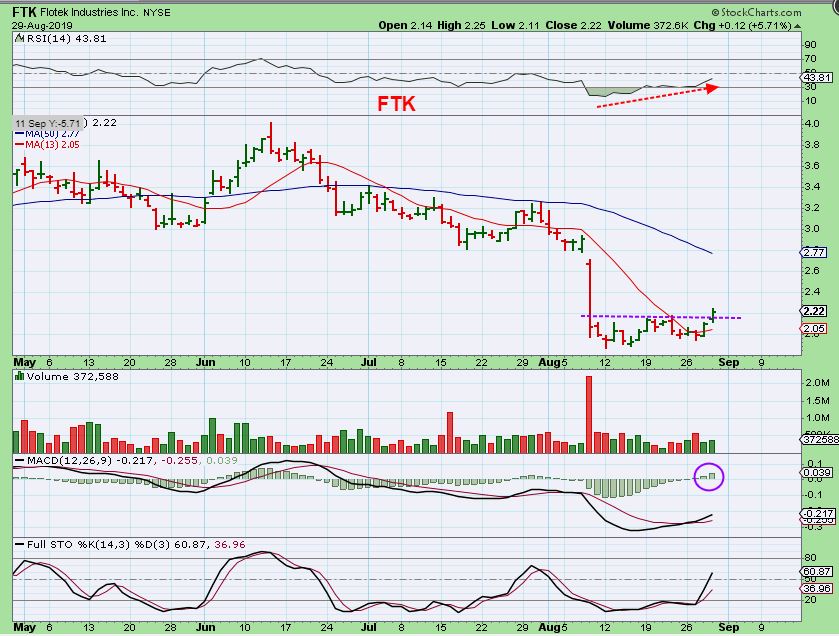The width and height of the screenshot is (839, 636).
Task: Click the up triangle after the Chg percentage
Action: click(x=798, y=26)
